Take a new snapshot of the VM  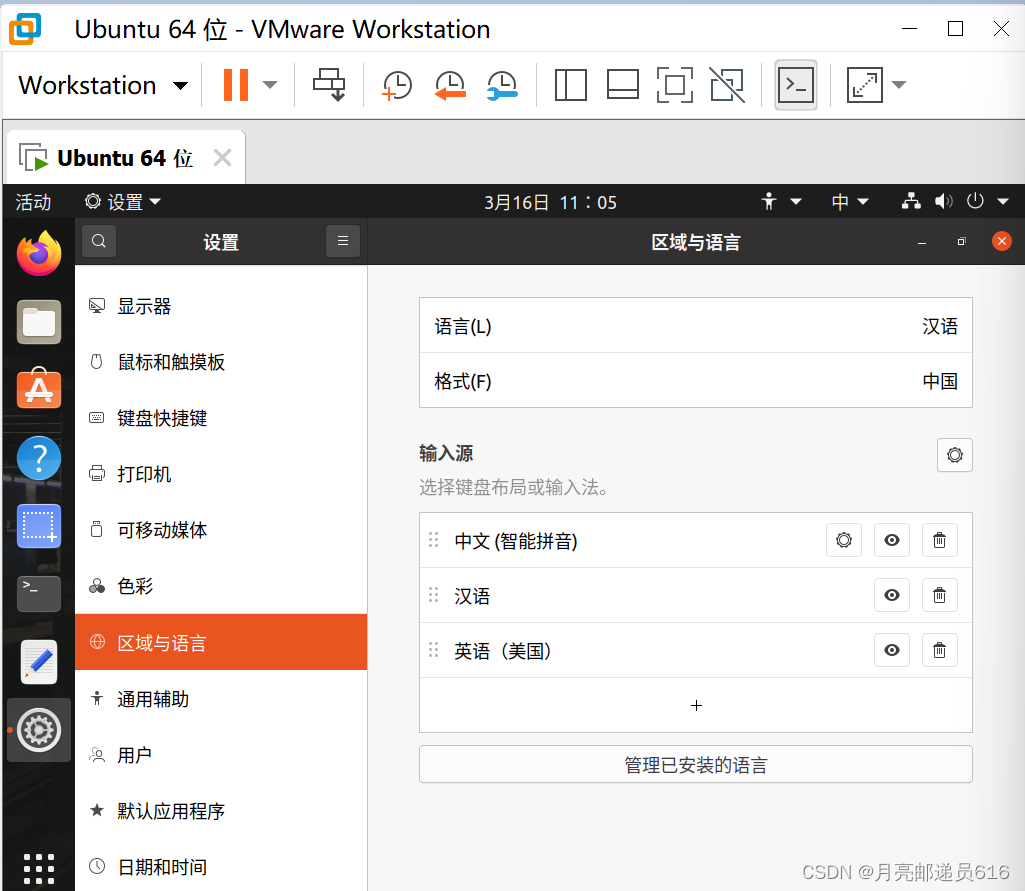[x=397, y=85]
